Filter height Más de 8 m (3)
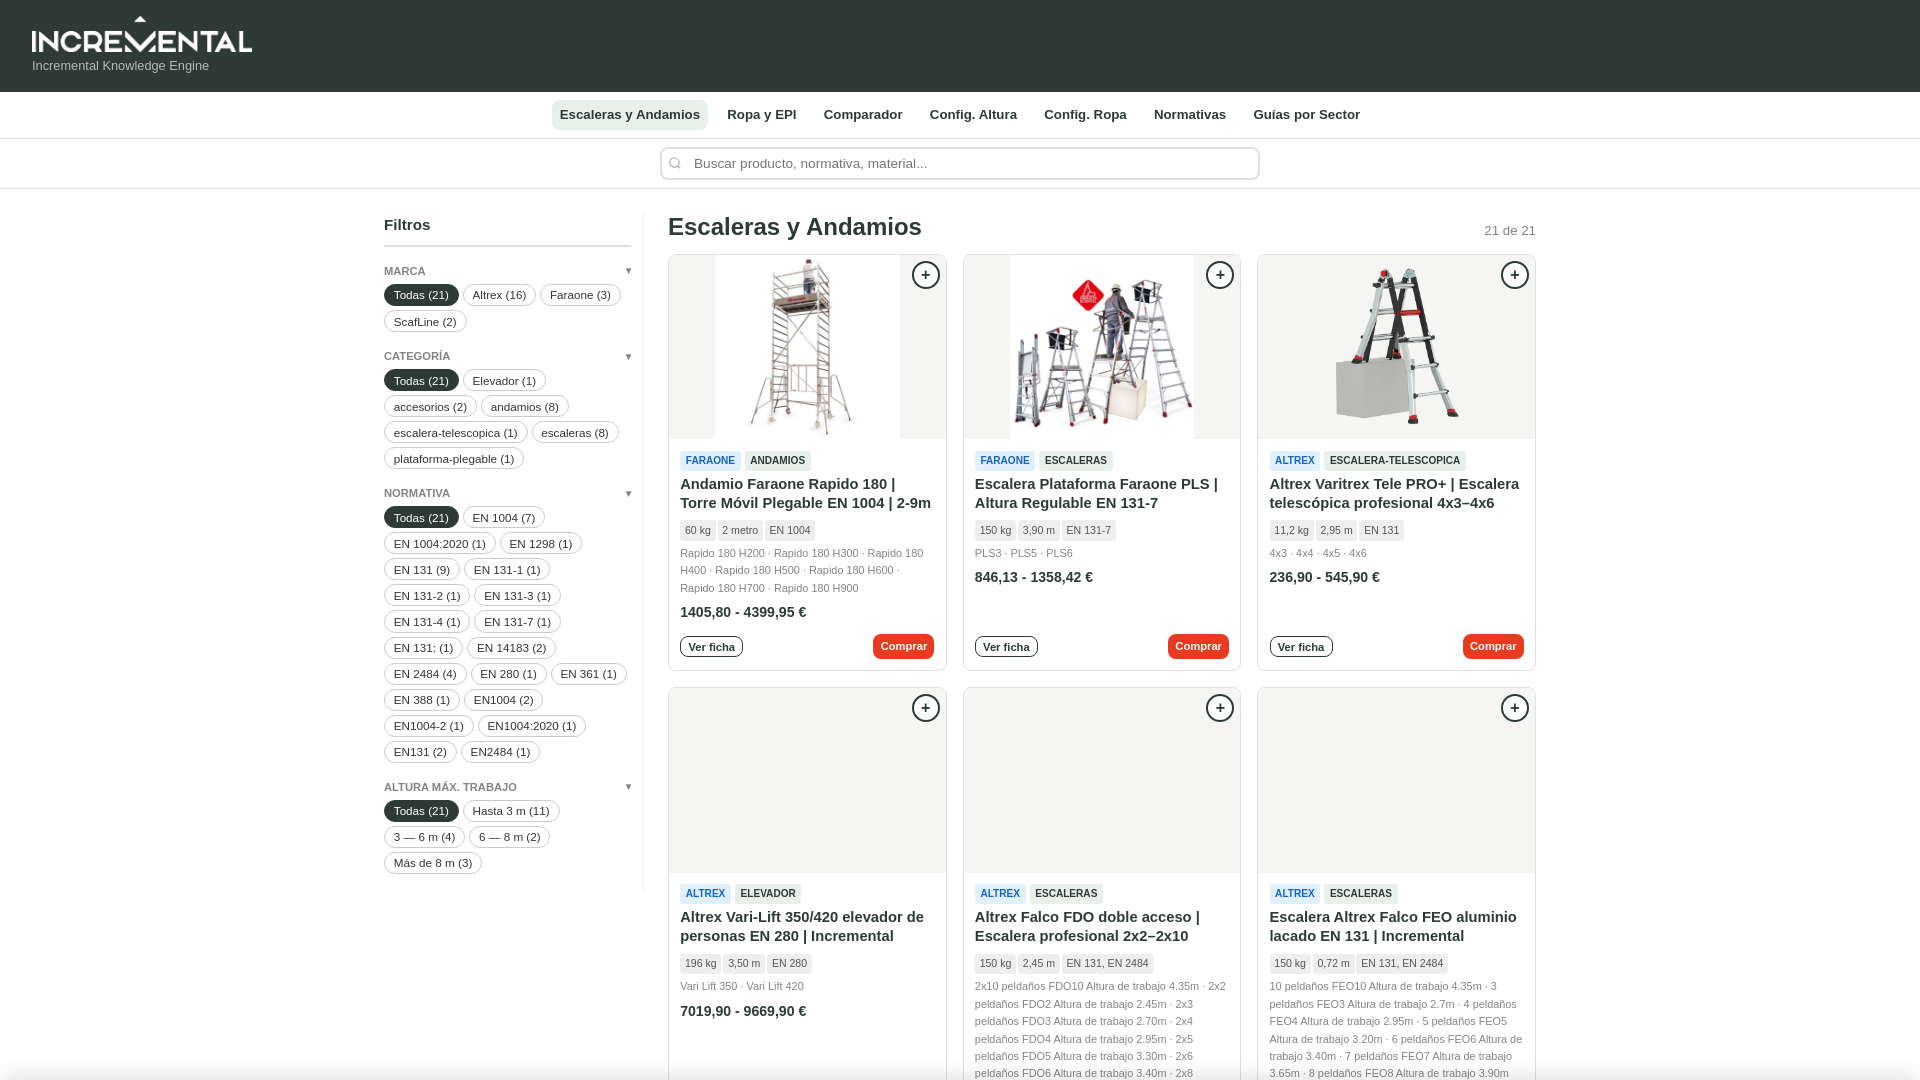 click(433, 863)
